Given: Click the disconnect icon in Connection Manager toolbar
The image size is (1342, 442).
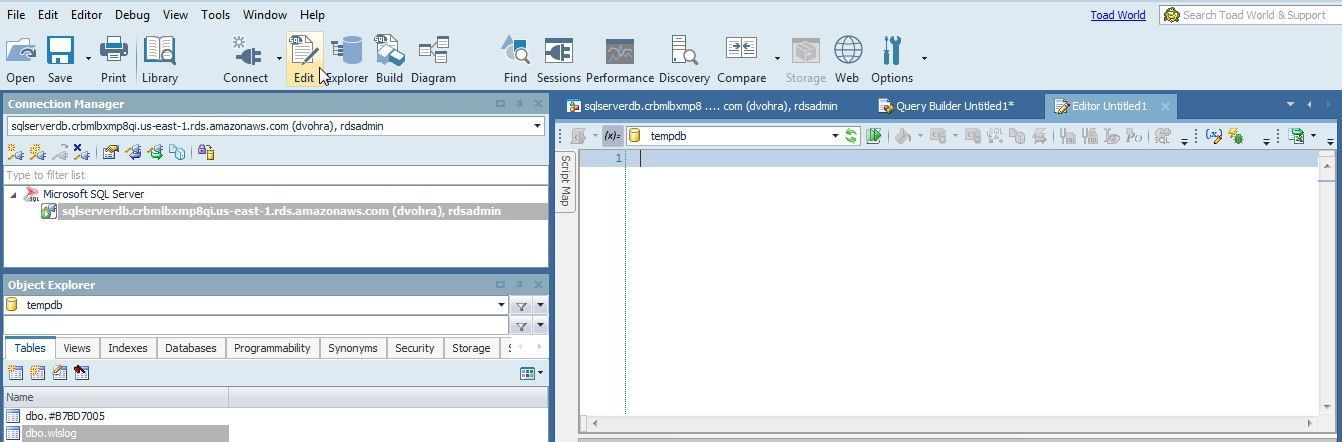Looking at the screenshot, I should (x=81, y=152).
